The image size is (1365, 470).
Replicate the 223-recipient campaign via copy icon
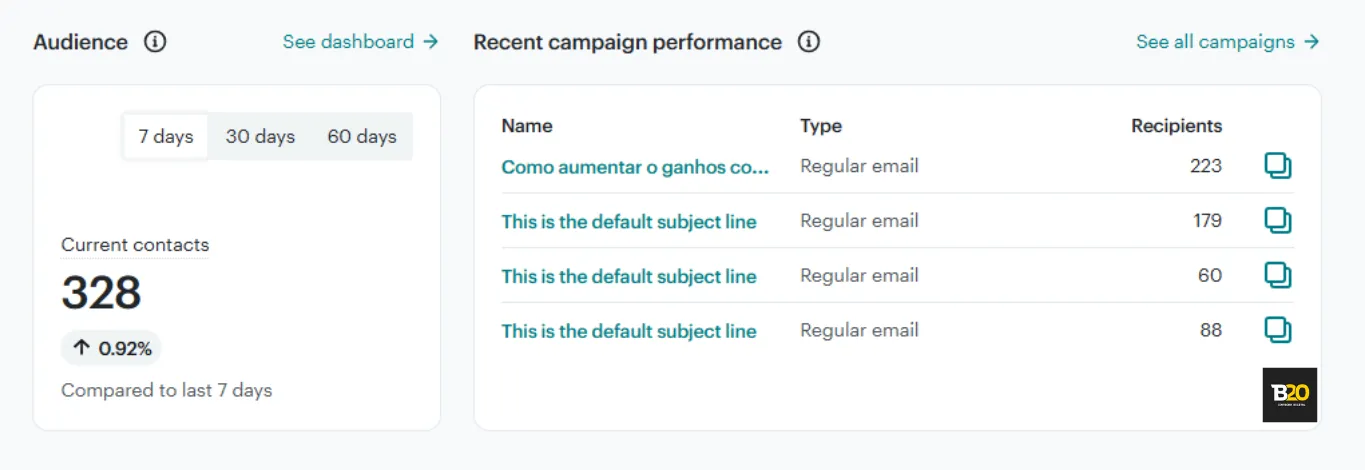tap(1278, 166)
